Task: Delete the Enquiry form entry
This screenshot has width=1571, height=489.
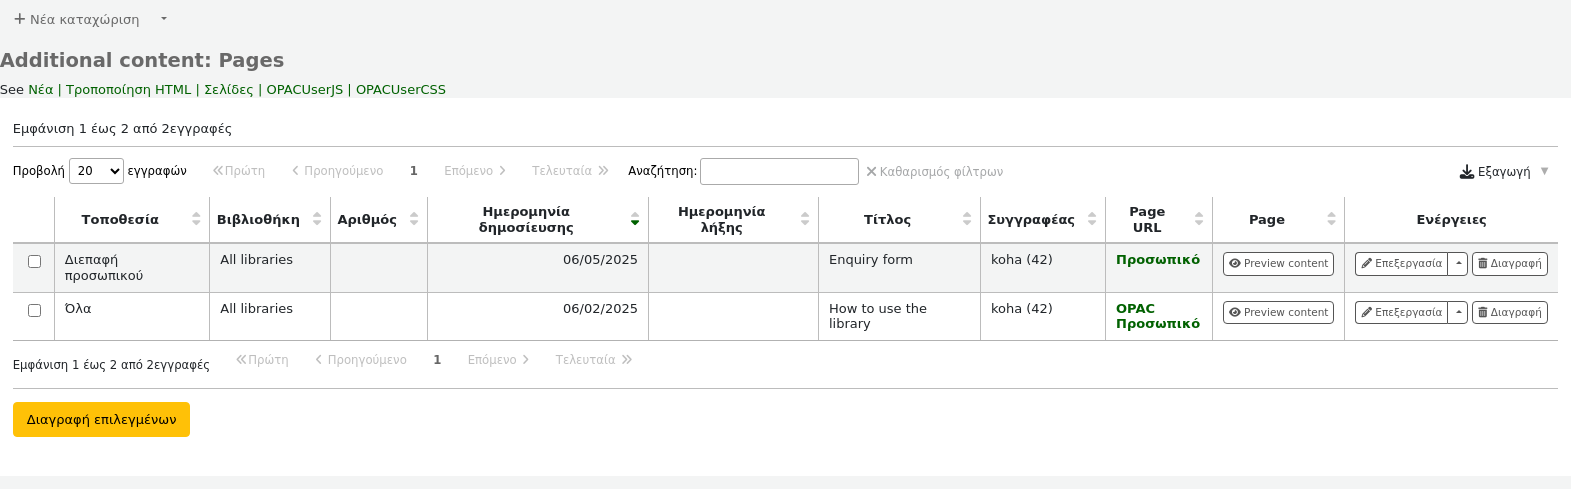Action: (x=1509, y=264)
